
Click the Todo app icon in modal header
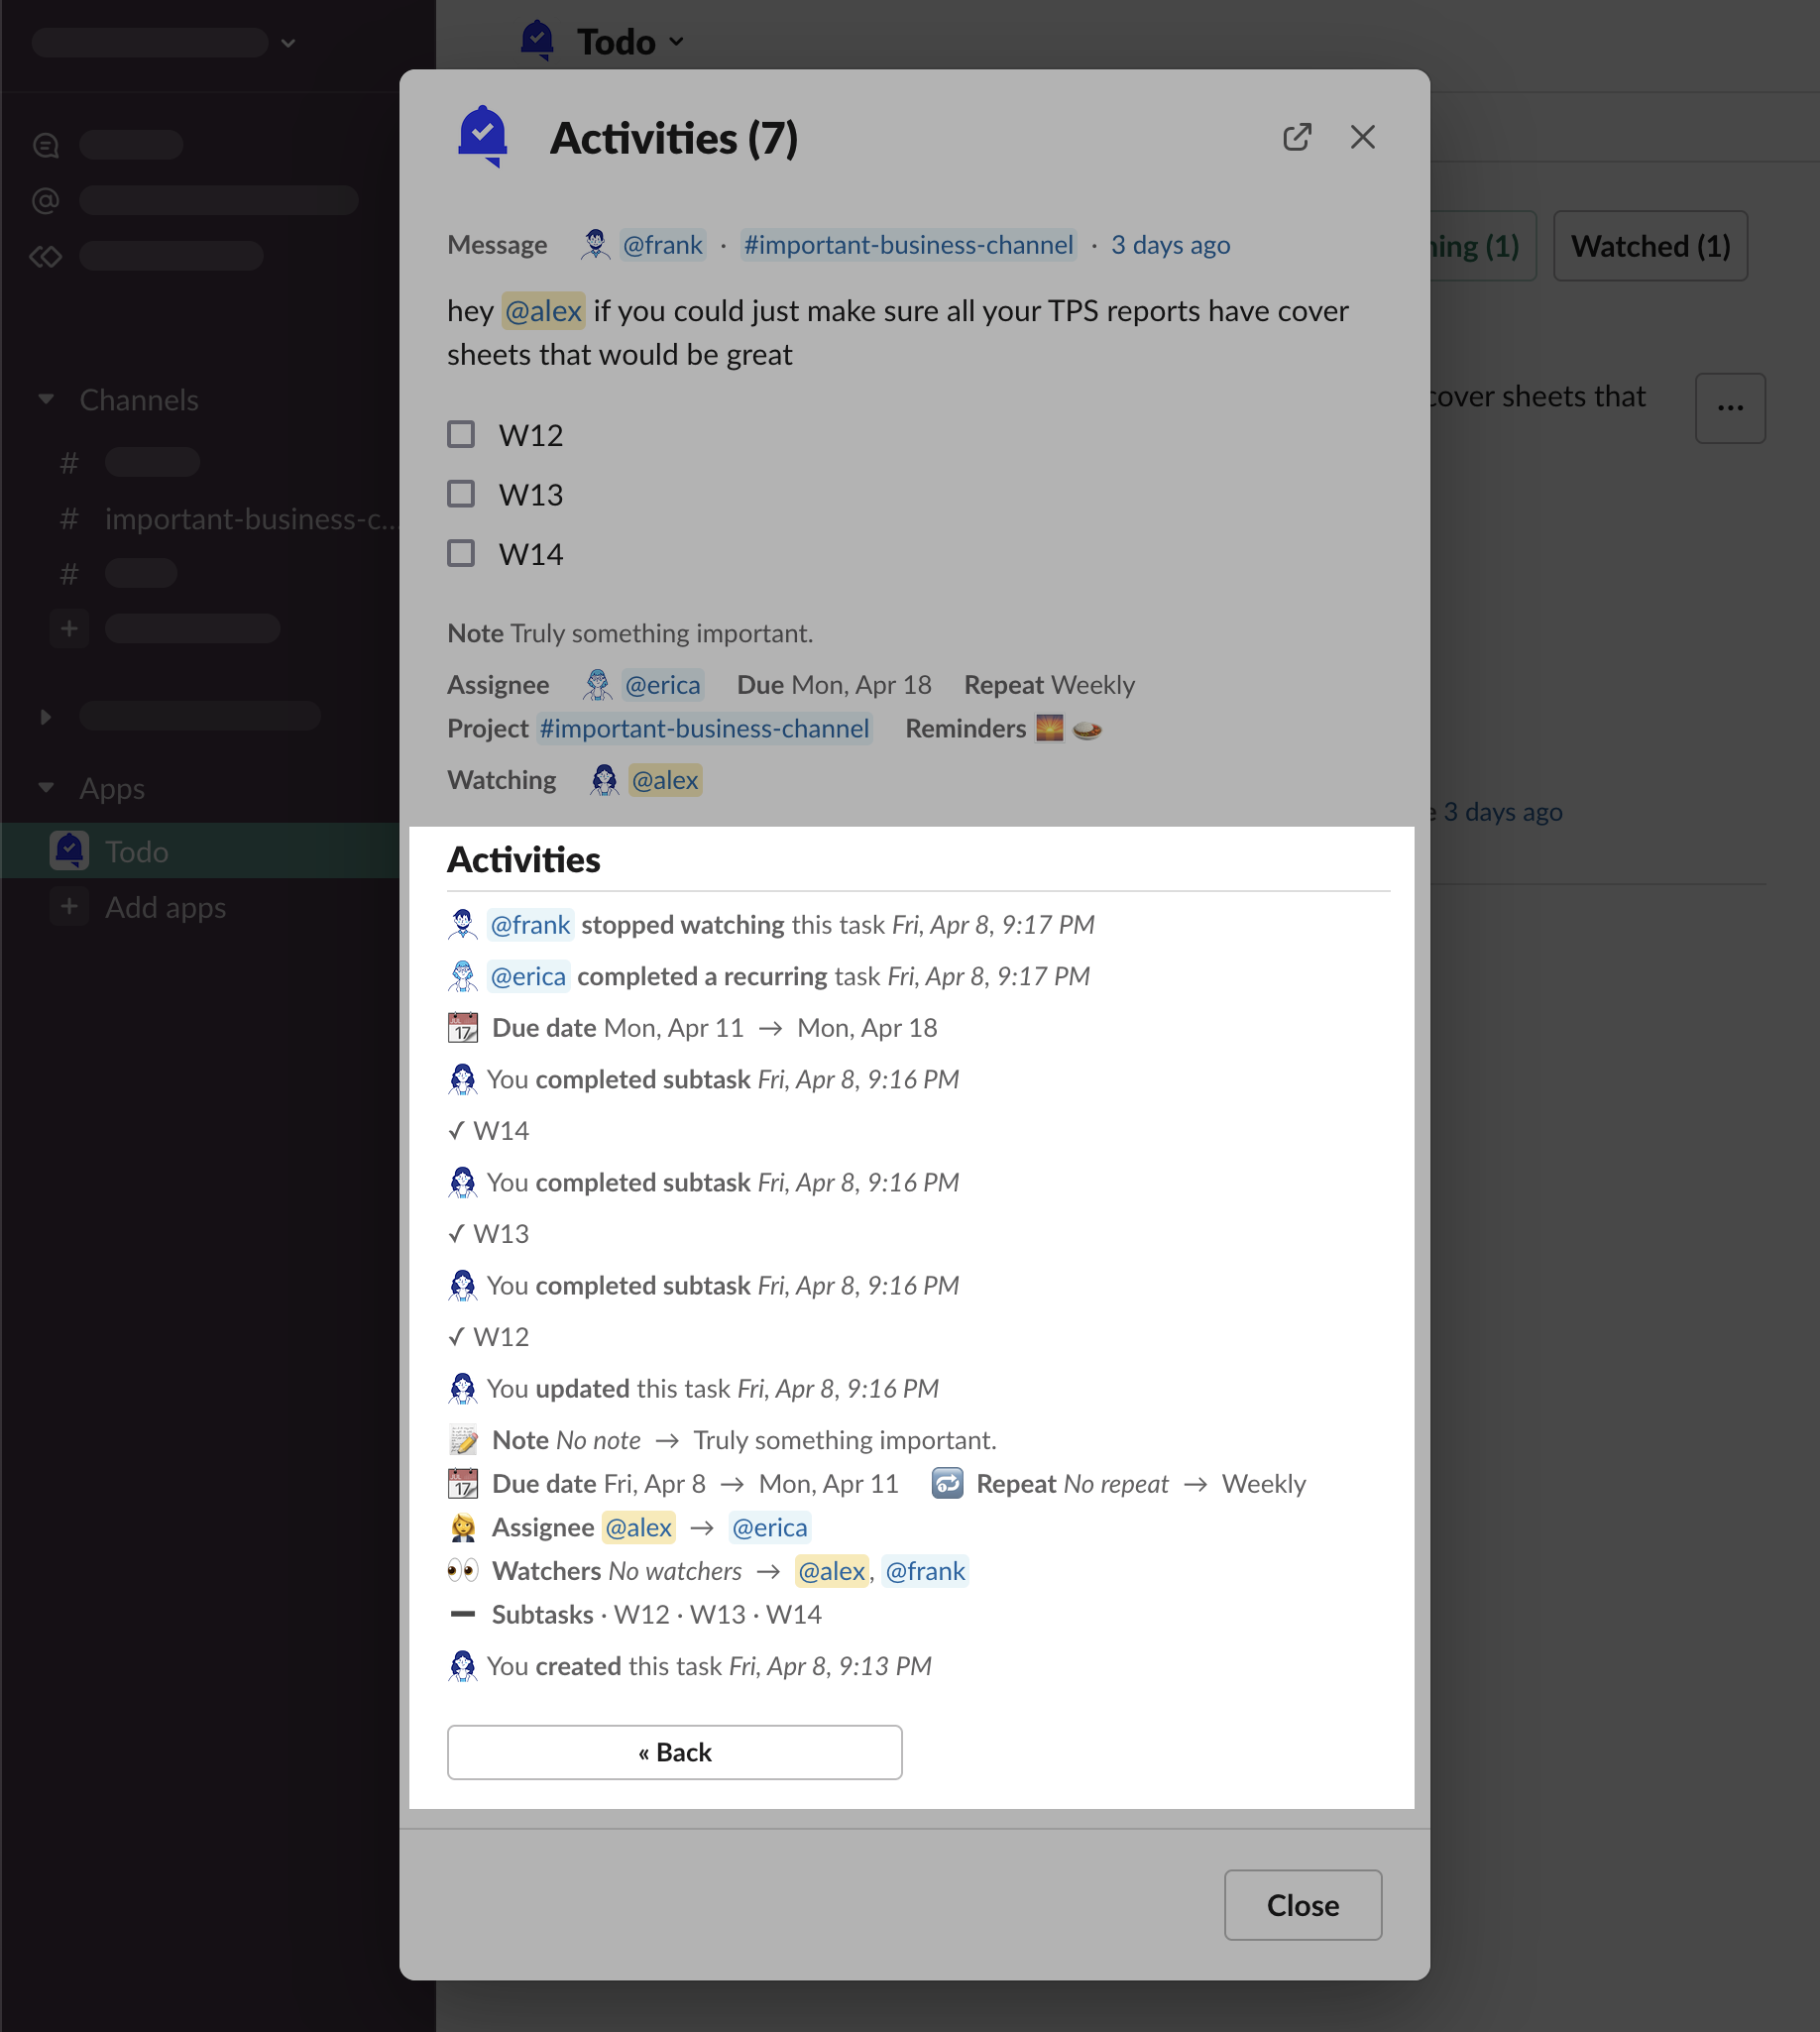click(x=483, y=137)
